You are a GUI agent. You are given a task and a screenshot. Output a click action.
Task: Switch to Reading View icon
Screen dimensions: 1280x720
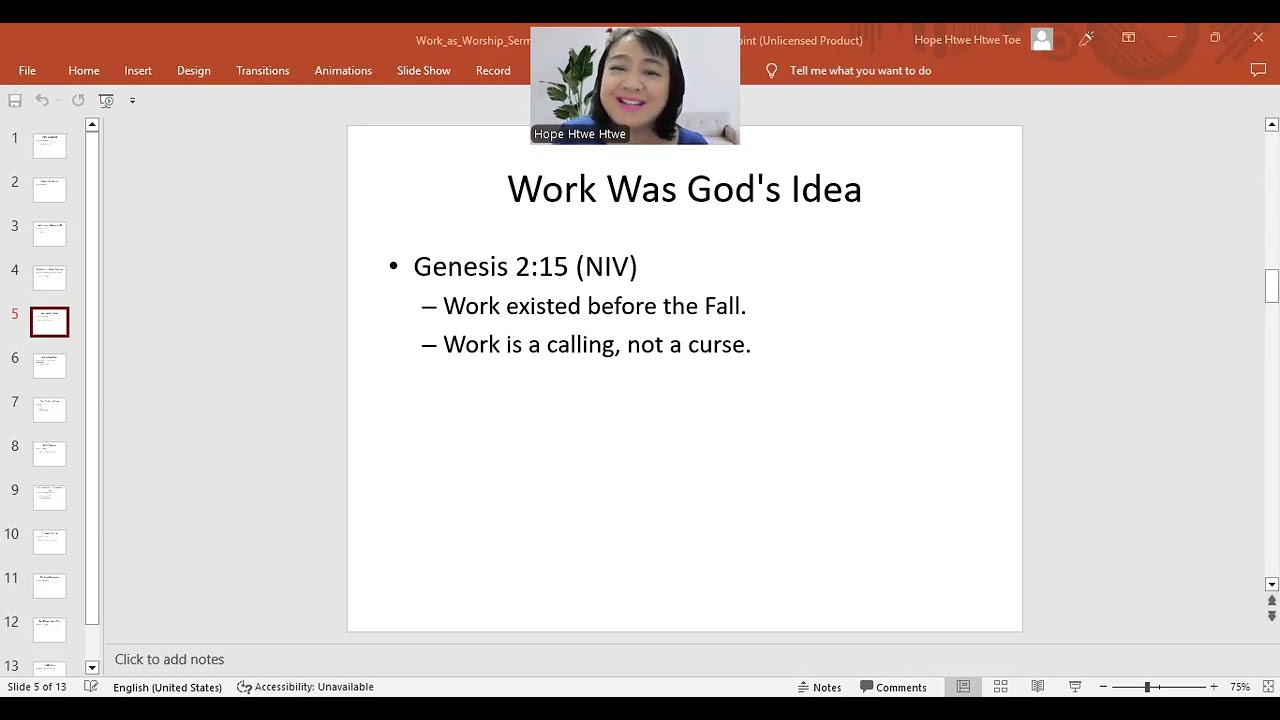pyautogui.click(x=1038, y=687)
